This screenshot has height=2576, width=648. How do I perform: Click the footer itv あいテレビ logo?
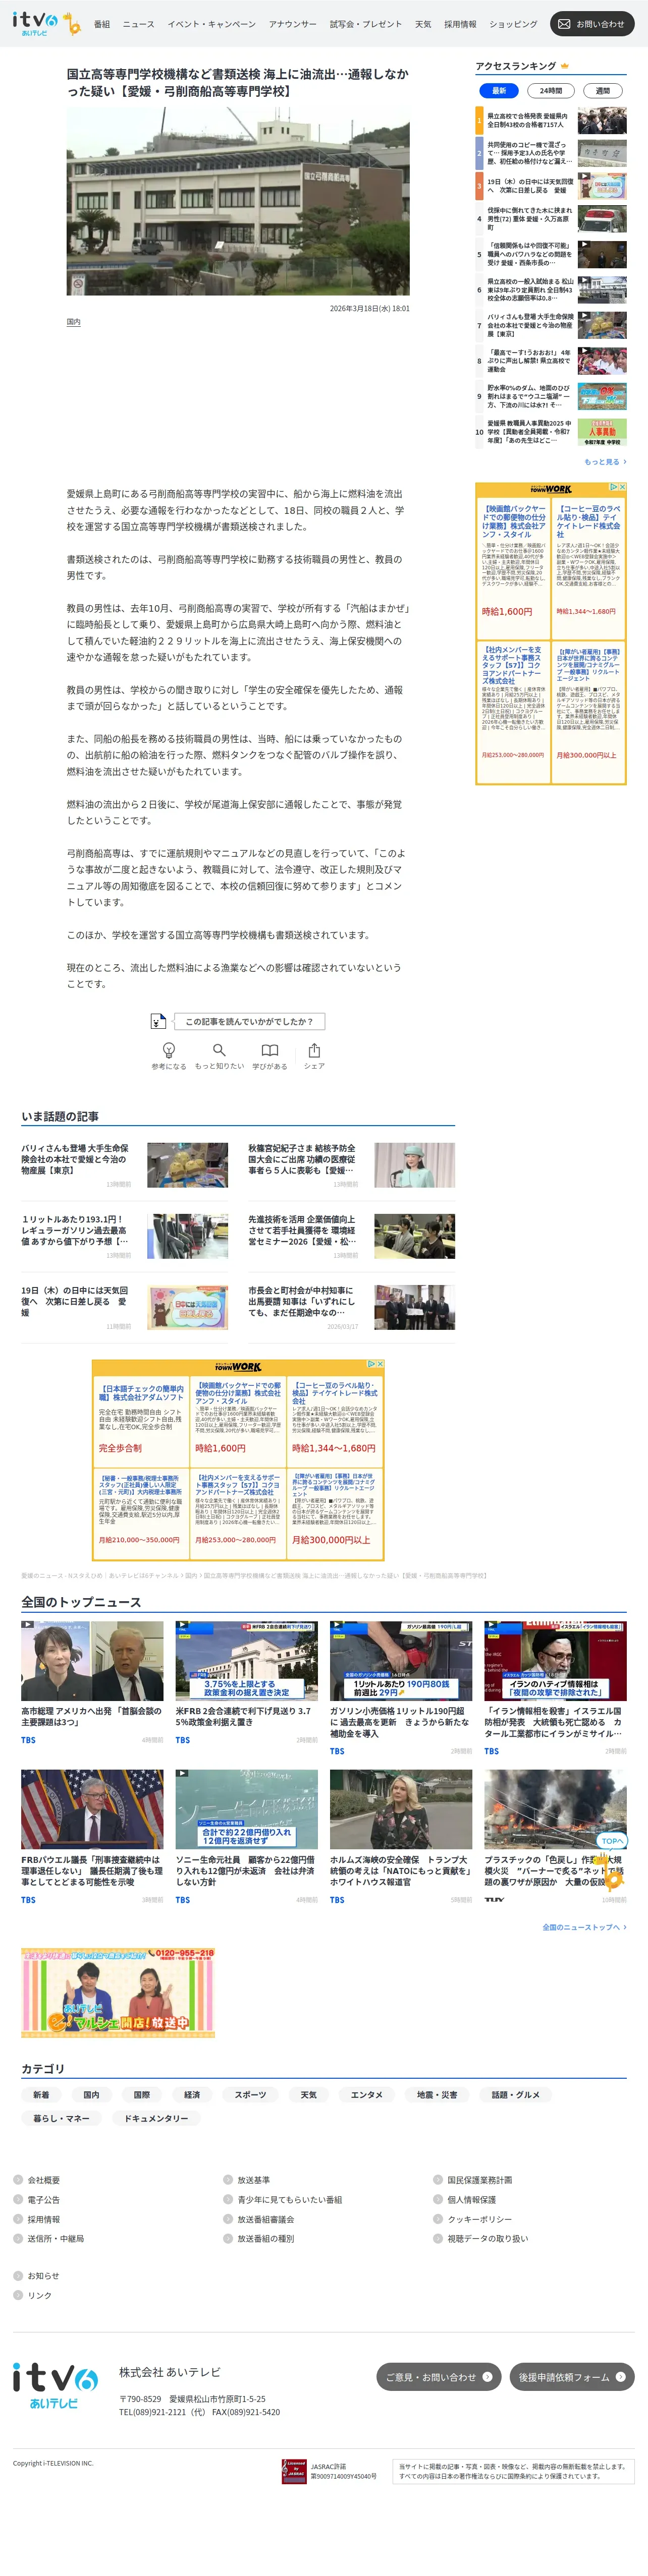click(x=55, y=2387)
